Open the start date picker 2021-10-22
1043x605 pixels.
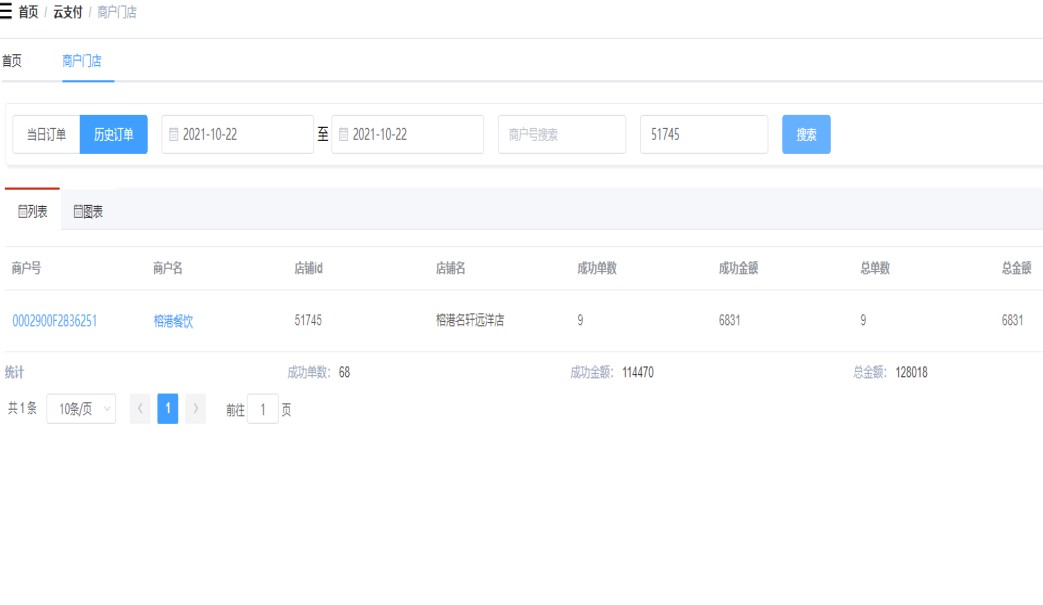click(x=238, y=135)
